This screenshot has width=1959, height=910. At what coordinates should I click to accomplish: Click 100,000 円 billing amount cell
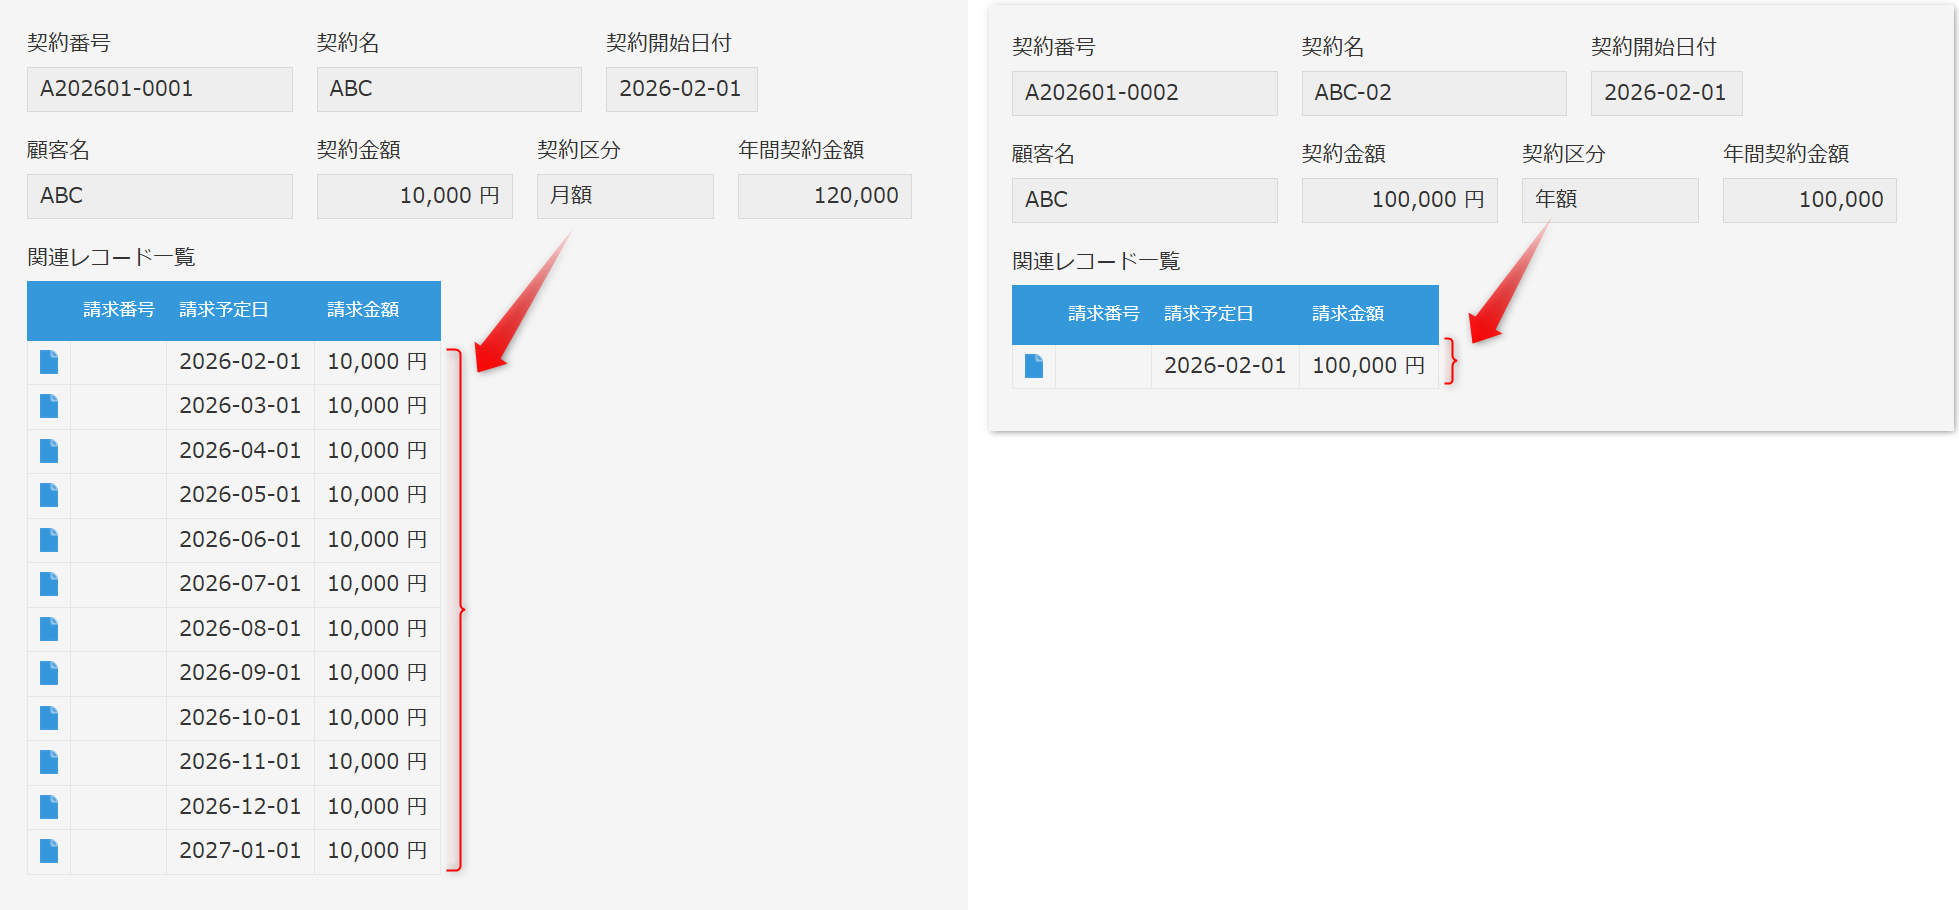tap(1369, 366)
